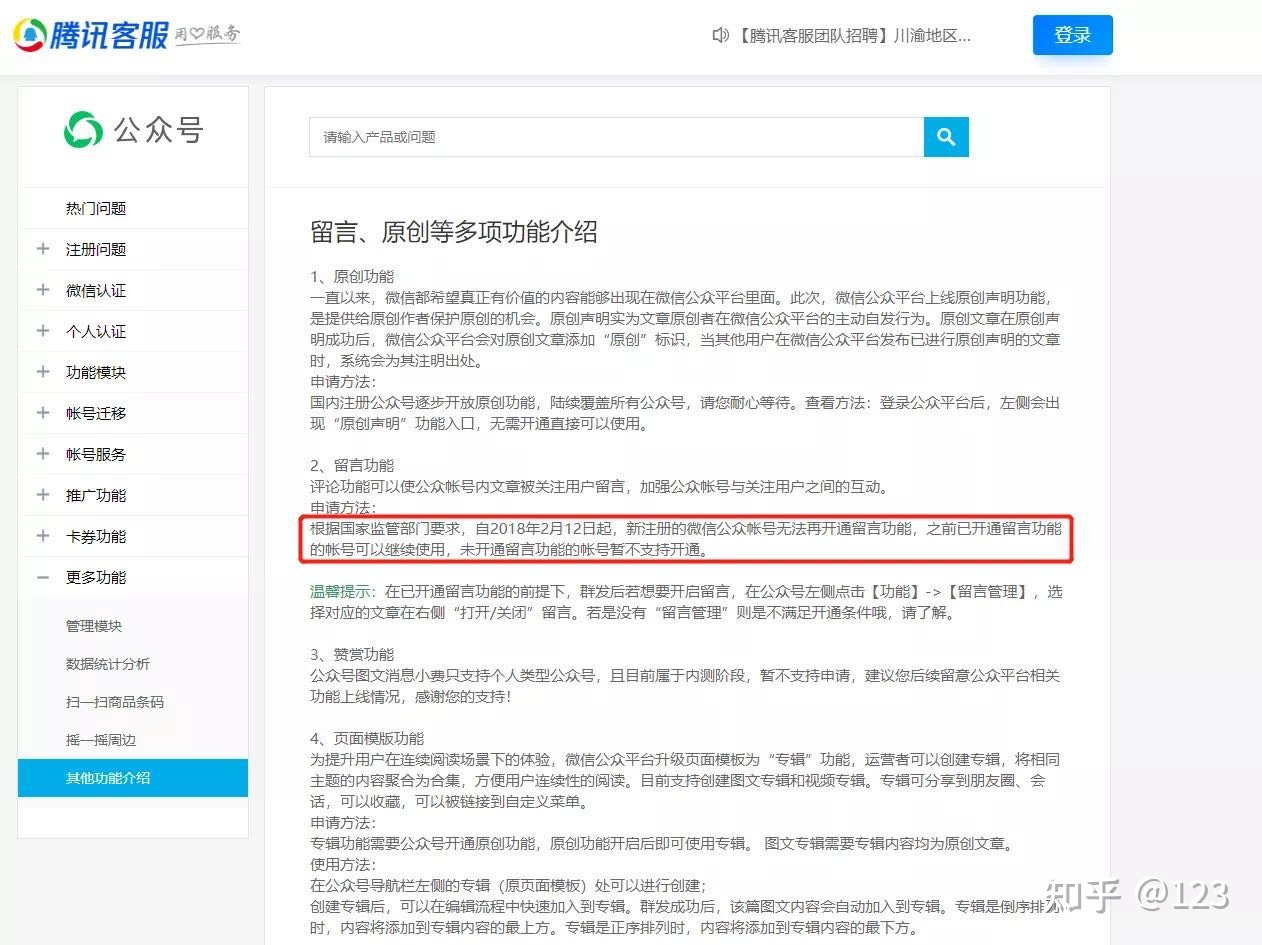Click the 登录 button

[x=1072, y=34]
